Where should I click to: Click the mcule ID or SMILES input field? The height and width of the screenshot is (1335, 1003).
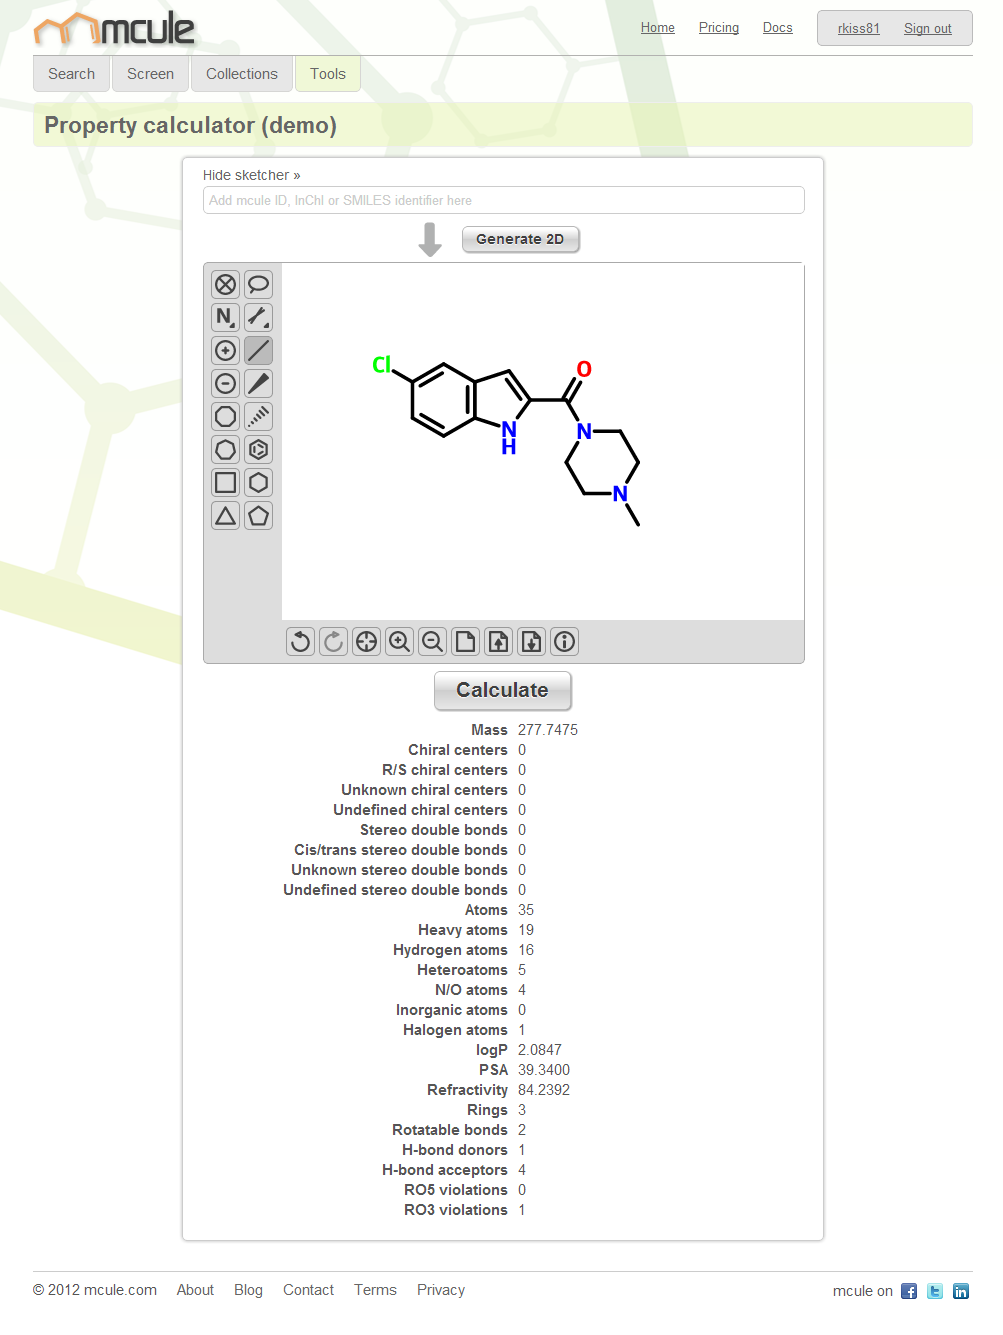[x=503, y=200]
